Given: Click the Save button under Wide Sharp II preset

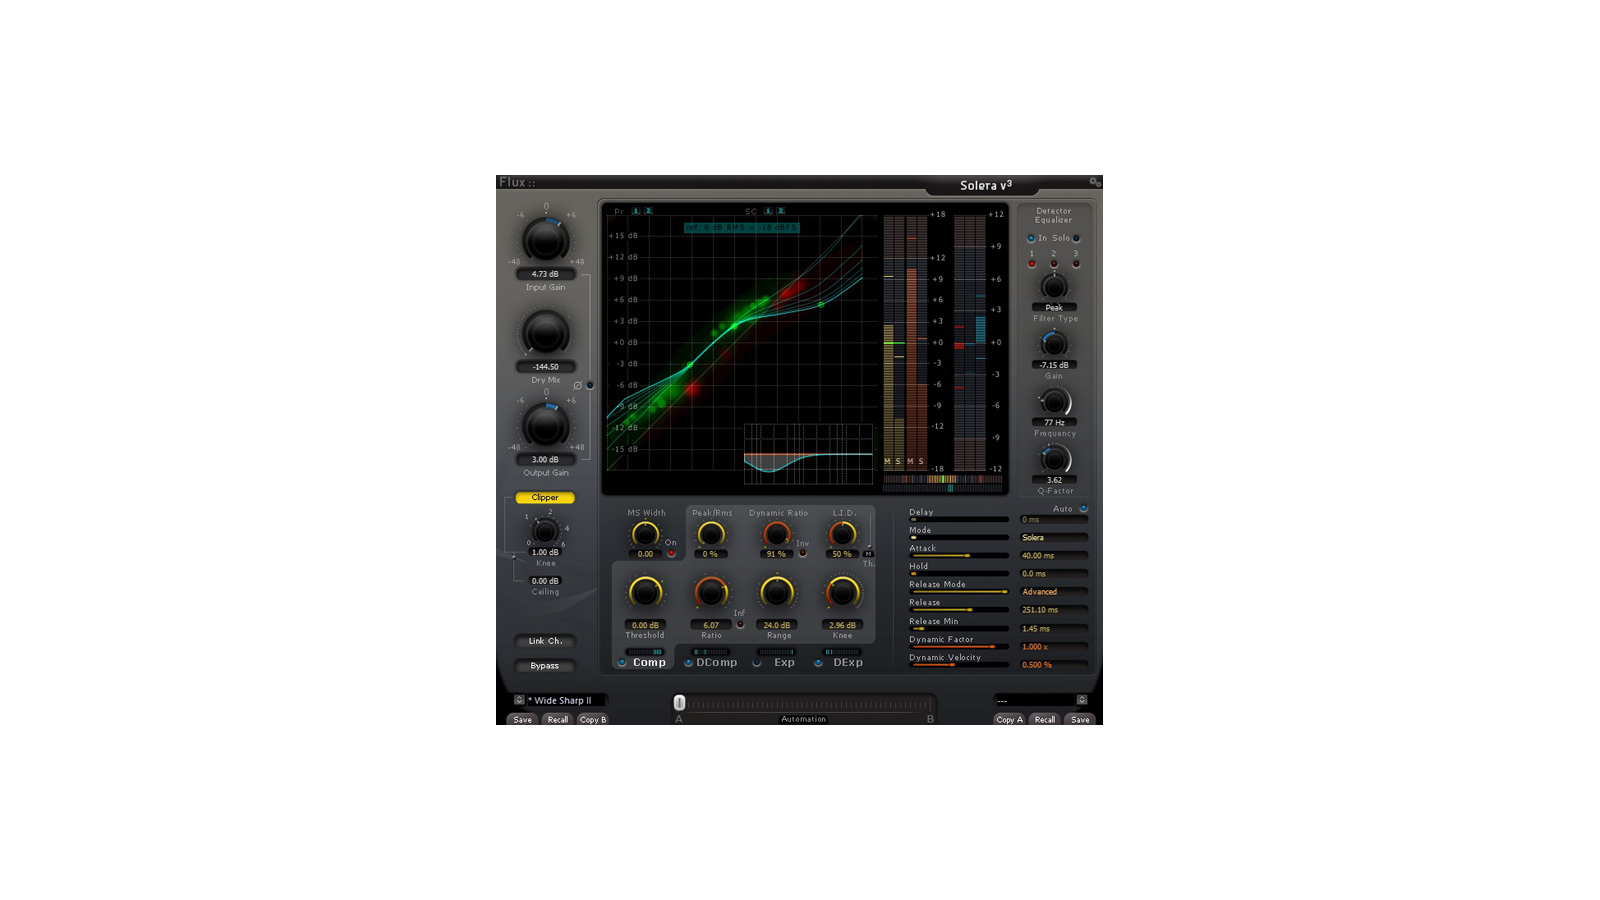Looking at the screenshot, I should coord(523,719).
